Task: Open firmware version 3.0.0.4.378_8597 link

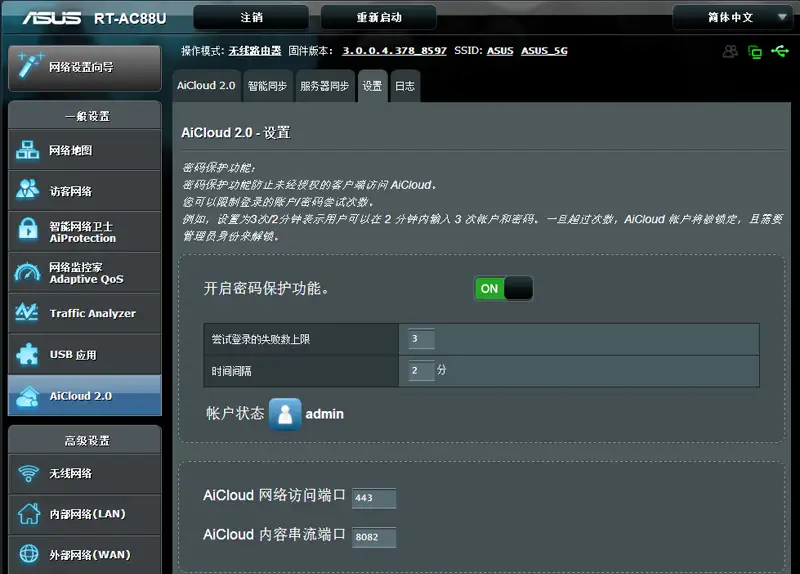Action: pos(394,51)
